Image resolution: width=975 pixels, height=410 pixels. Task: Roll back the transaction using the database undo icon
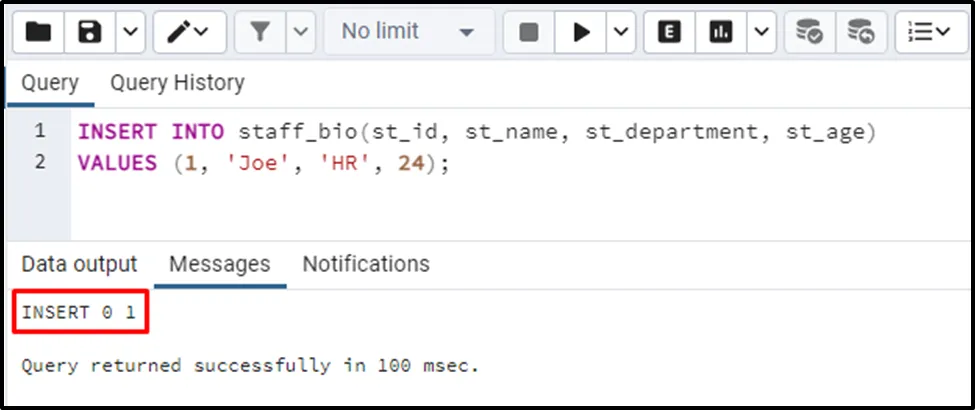pyautogui.click(x=860, y=33)
